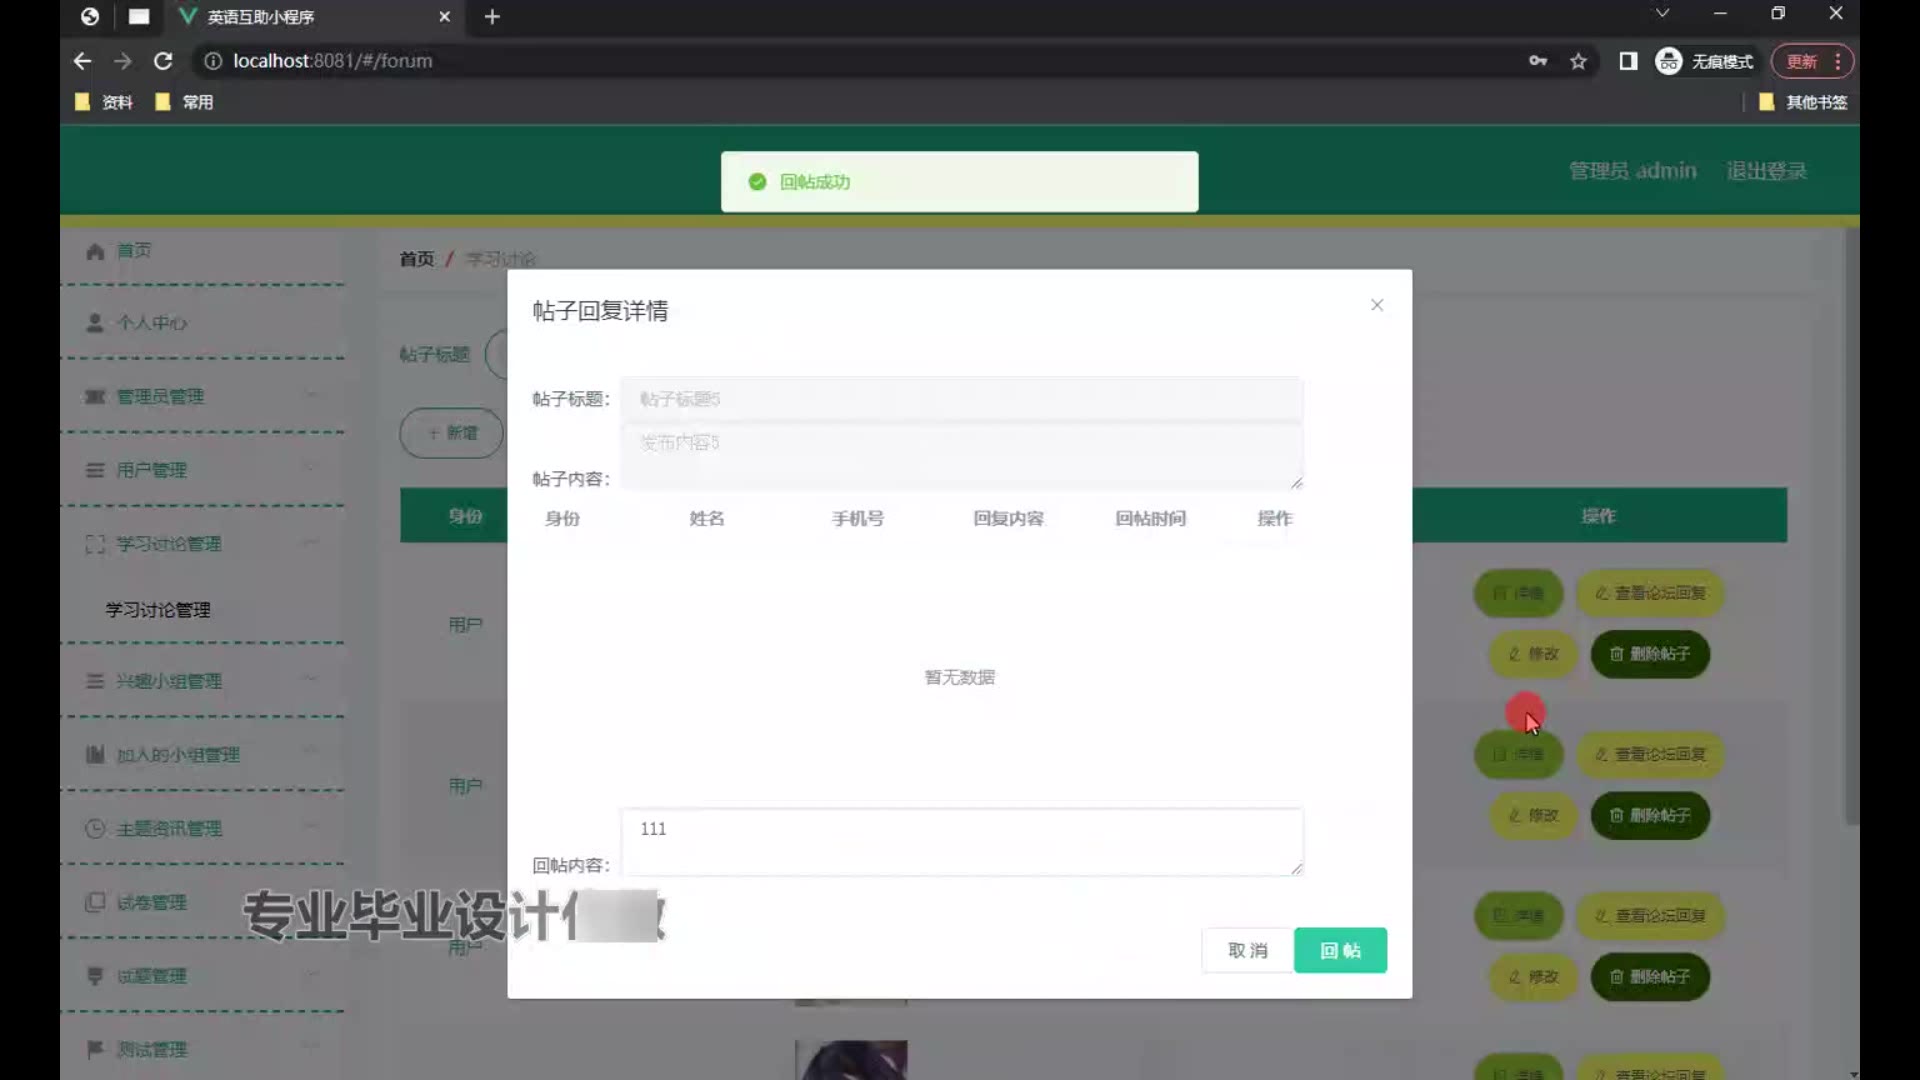Open the 个人中心 sidebar item
The height and width of the screenshot is (1080, 1920).
151,323
